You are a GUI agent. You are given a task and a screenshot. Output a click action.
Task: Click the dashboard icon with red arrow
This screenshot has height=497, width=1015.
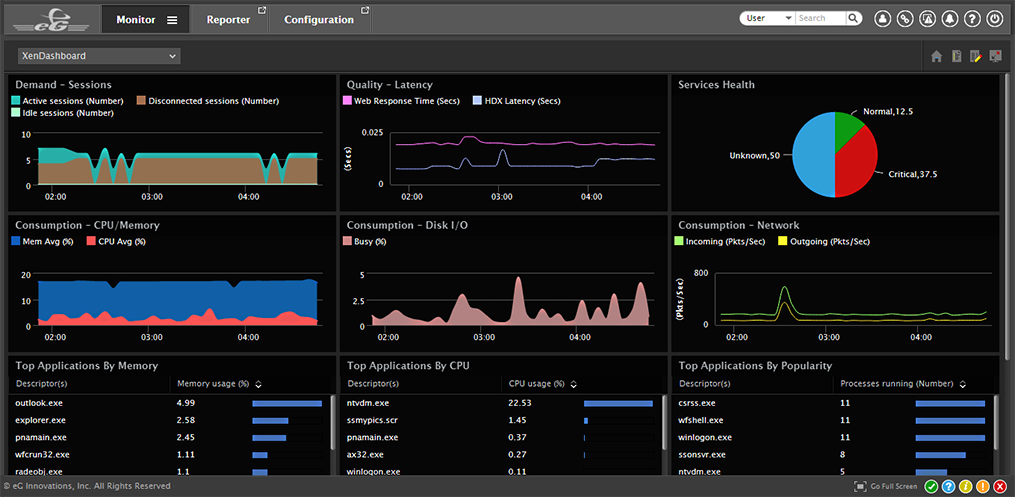point(996,56)
